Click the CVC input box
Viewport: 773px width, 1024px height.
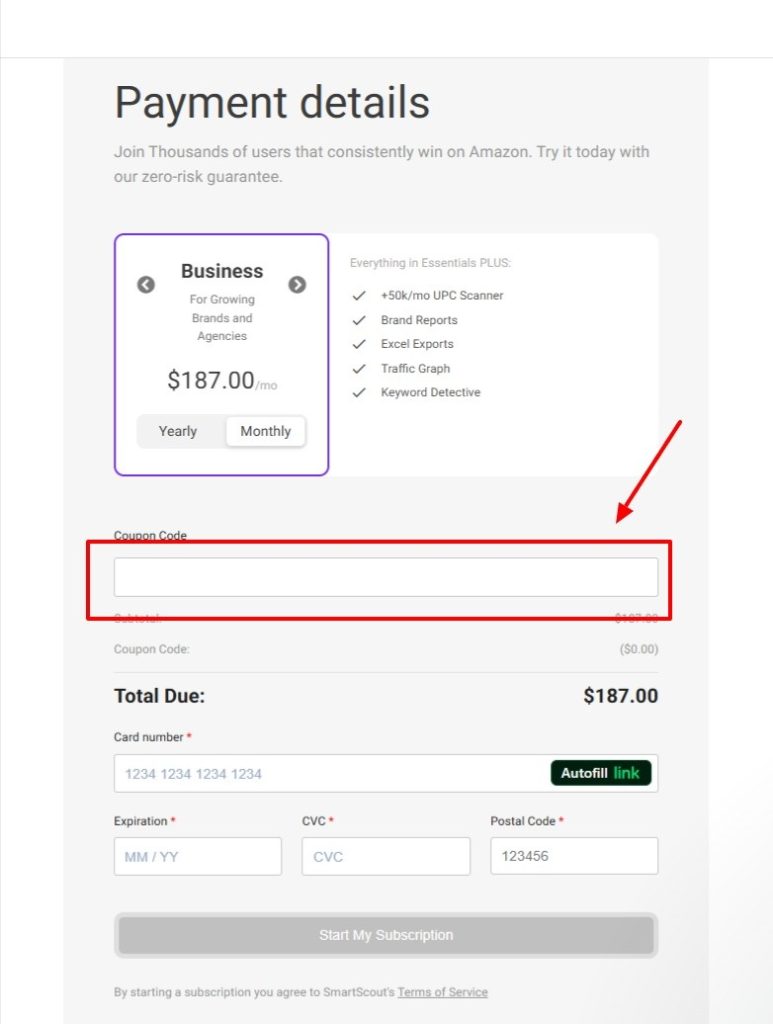pyautogui.click(x=385, y=857)
